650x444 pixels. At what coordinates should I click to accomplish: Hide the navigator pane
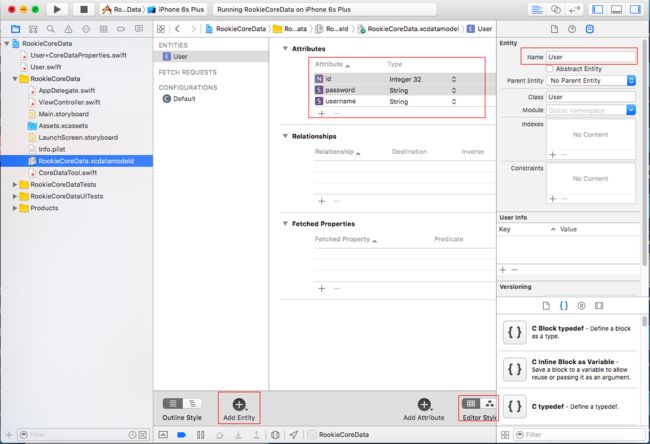tap(597, 10)
